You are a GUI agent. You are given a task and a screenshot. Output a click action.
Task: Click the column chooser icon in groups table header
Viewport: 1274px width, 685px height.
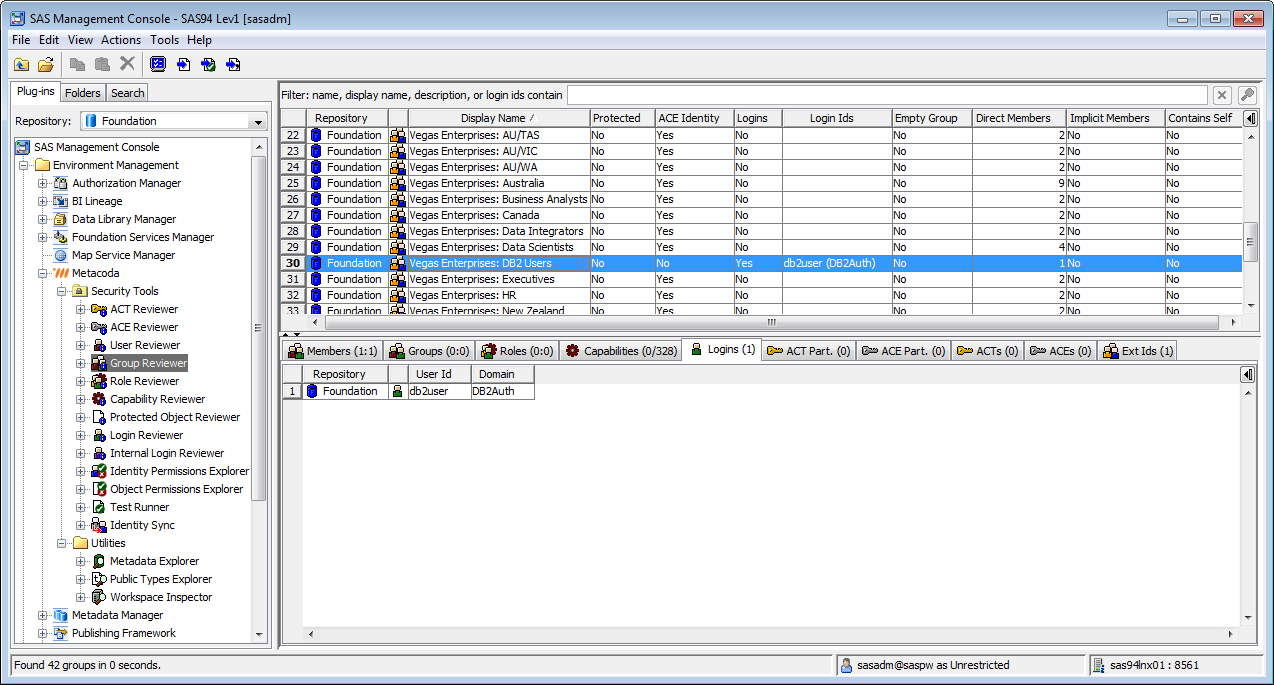[1250, 118]
